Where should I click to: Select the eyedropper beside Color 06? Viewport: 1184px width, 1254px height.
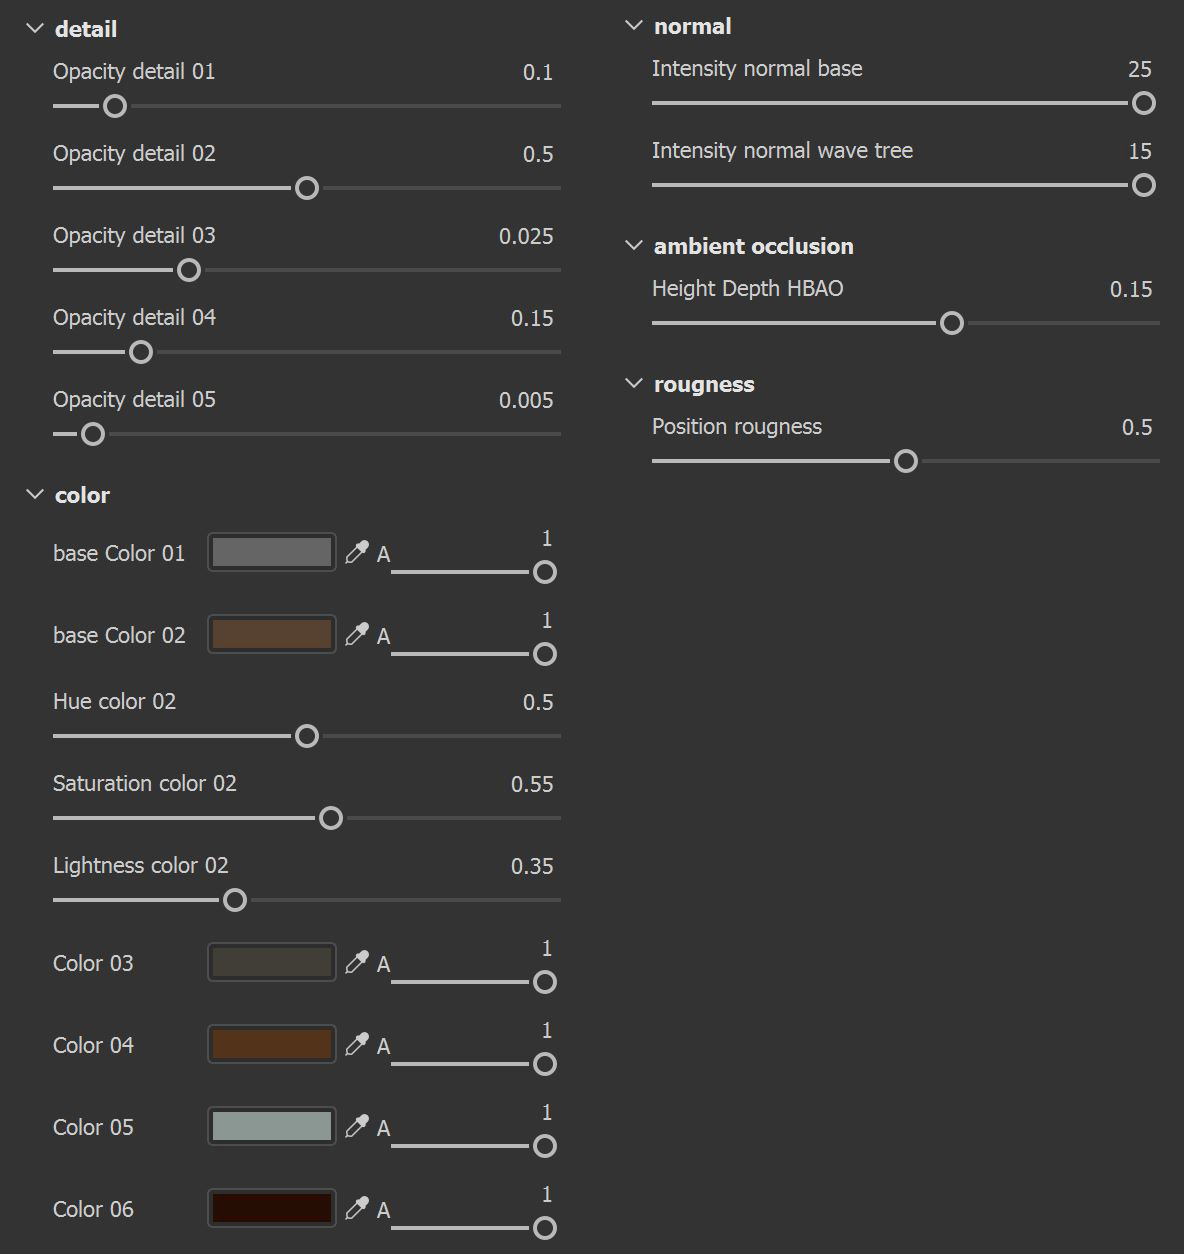click(x=356, y=1209)
